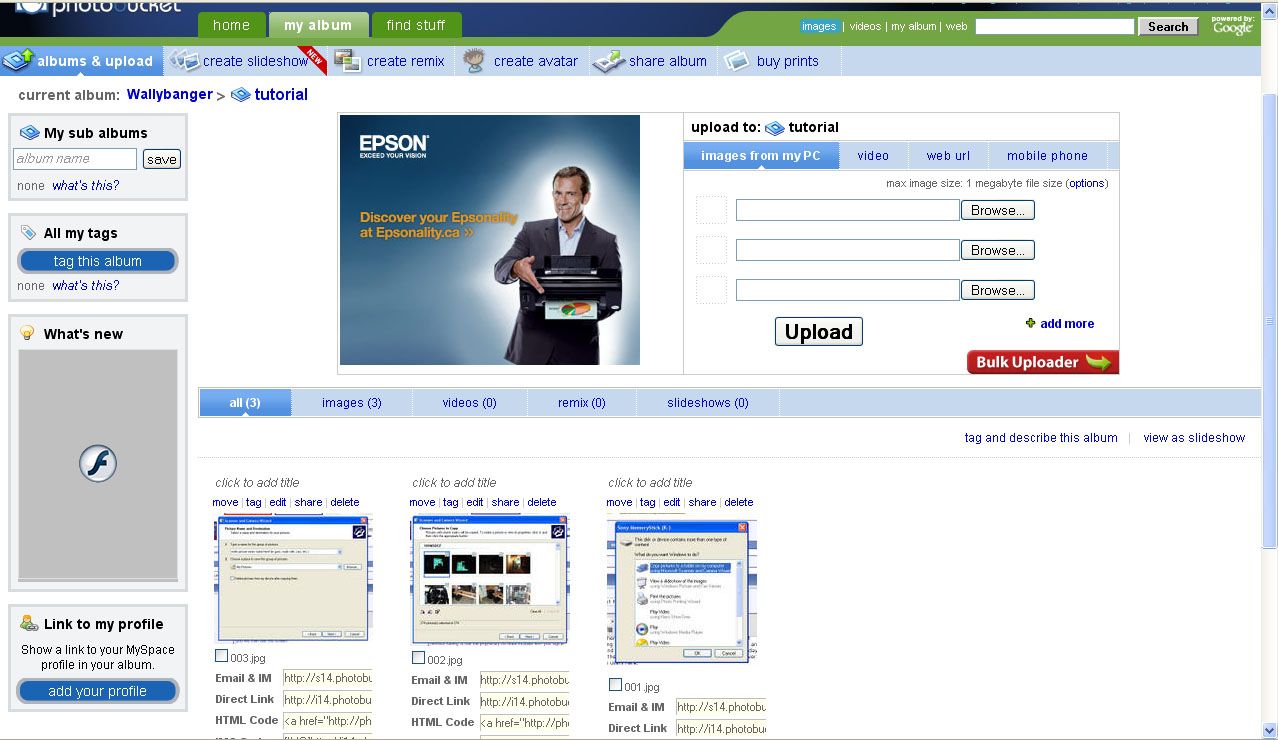Click the share album icon

[609, 61]
